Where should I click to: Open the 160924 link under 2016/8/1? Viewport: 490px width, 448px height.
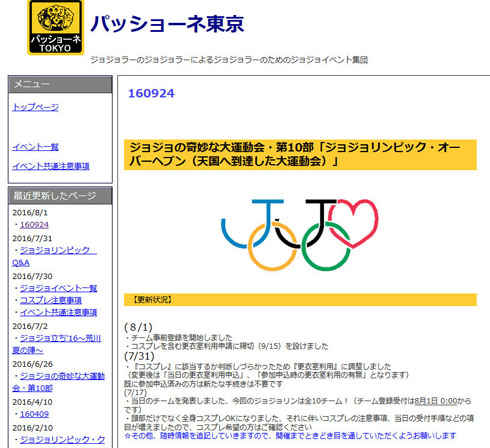click(34, 225)
